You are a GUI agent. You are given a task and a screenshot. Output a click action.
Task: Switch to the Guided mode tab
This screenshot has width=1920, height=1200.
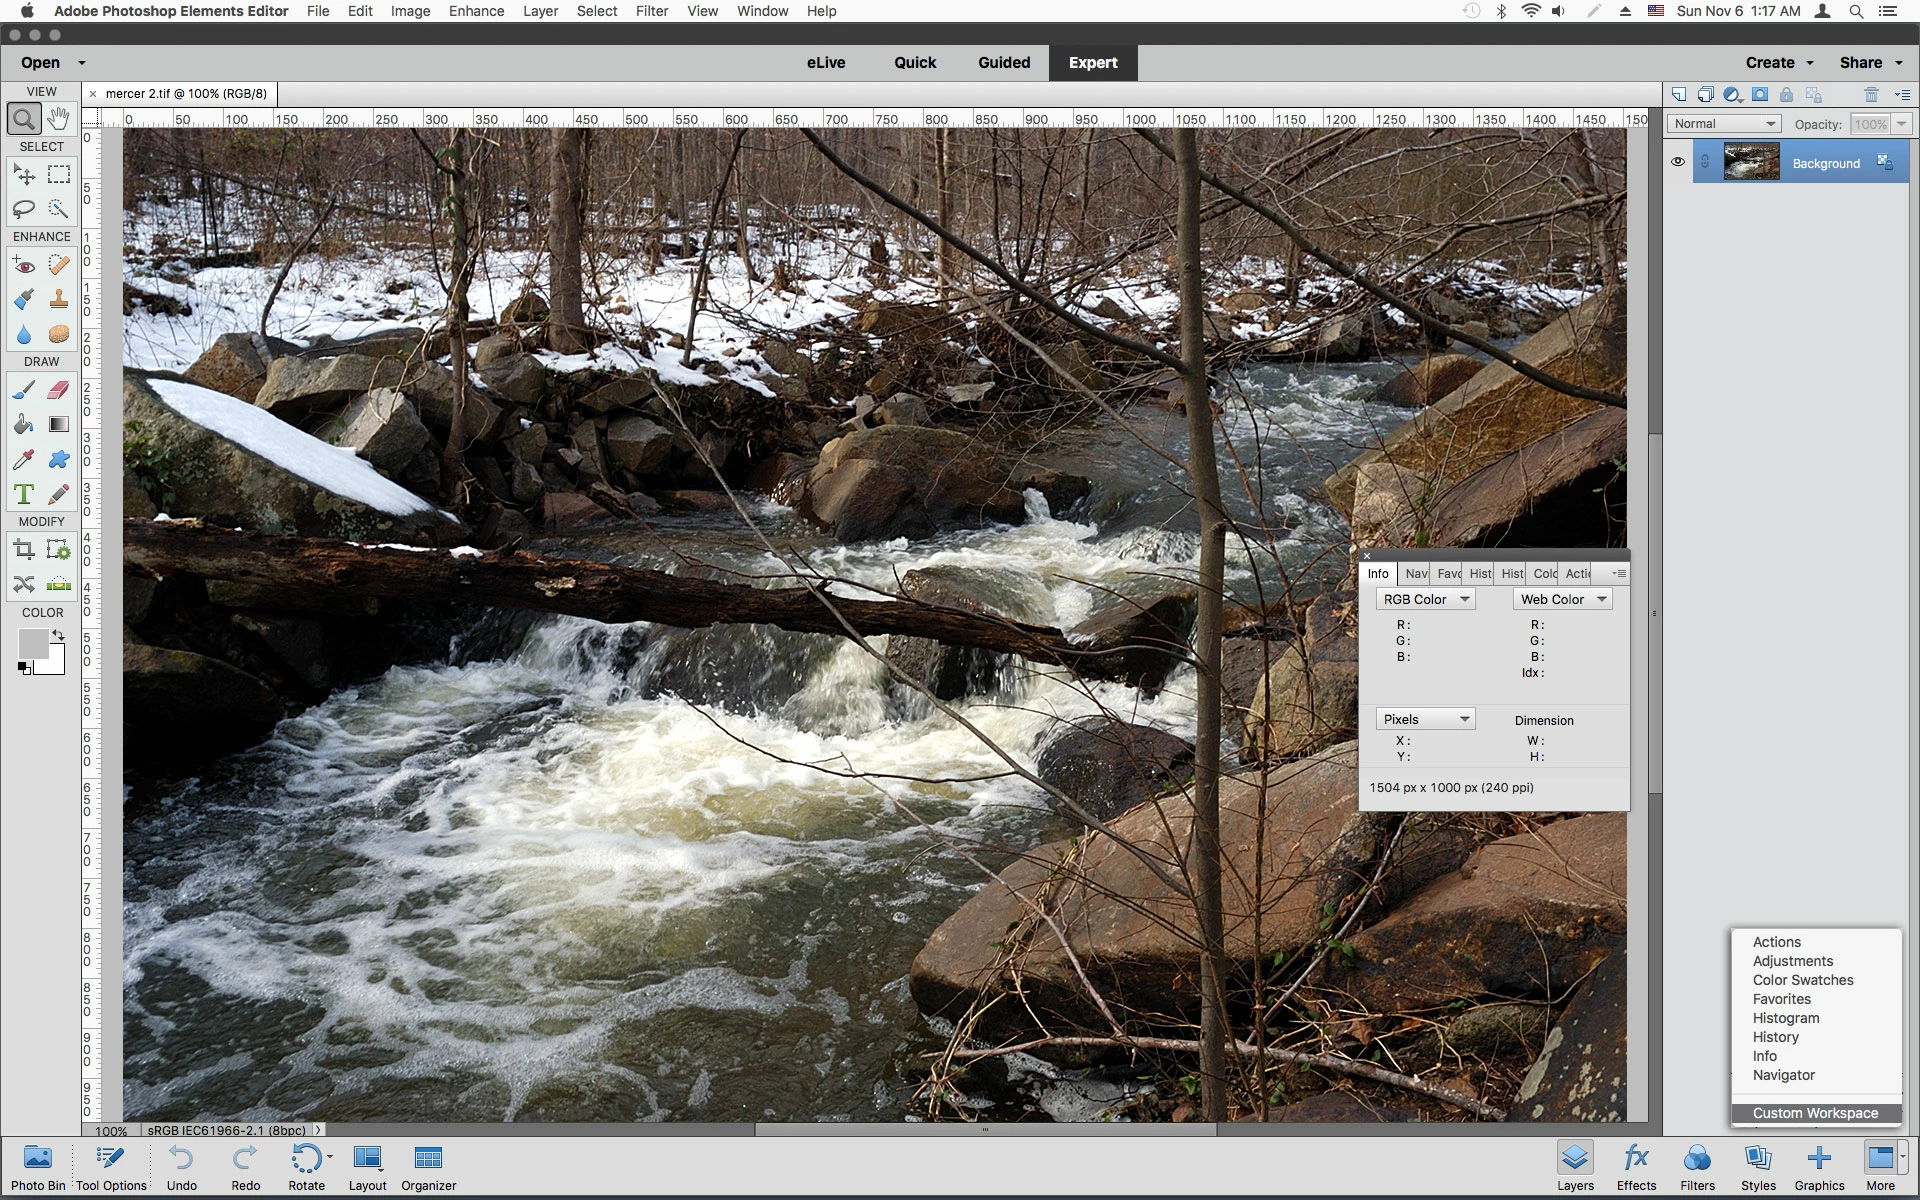pos(1003,62)
